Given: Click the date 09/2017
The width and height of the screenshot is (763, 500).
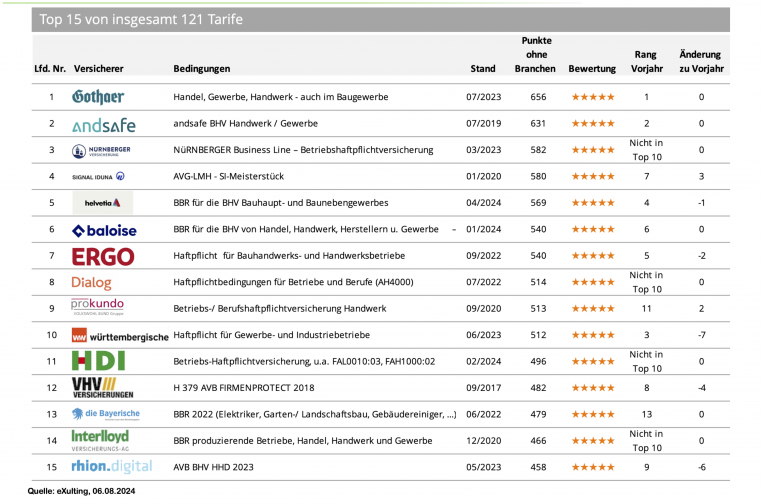Looking at the screenshot, I should coord(484,388).
